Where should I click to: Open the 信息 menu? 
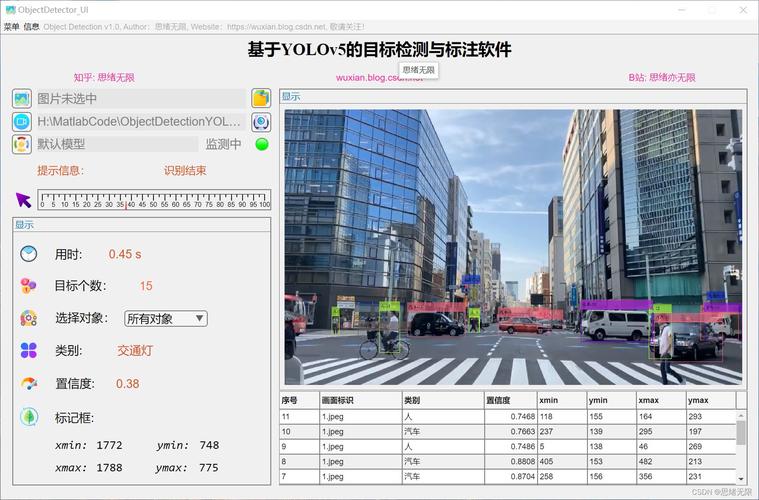pos(31,26)
